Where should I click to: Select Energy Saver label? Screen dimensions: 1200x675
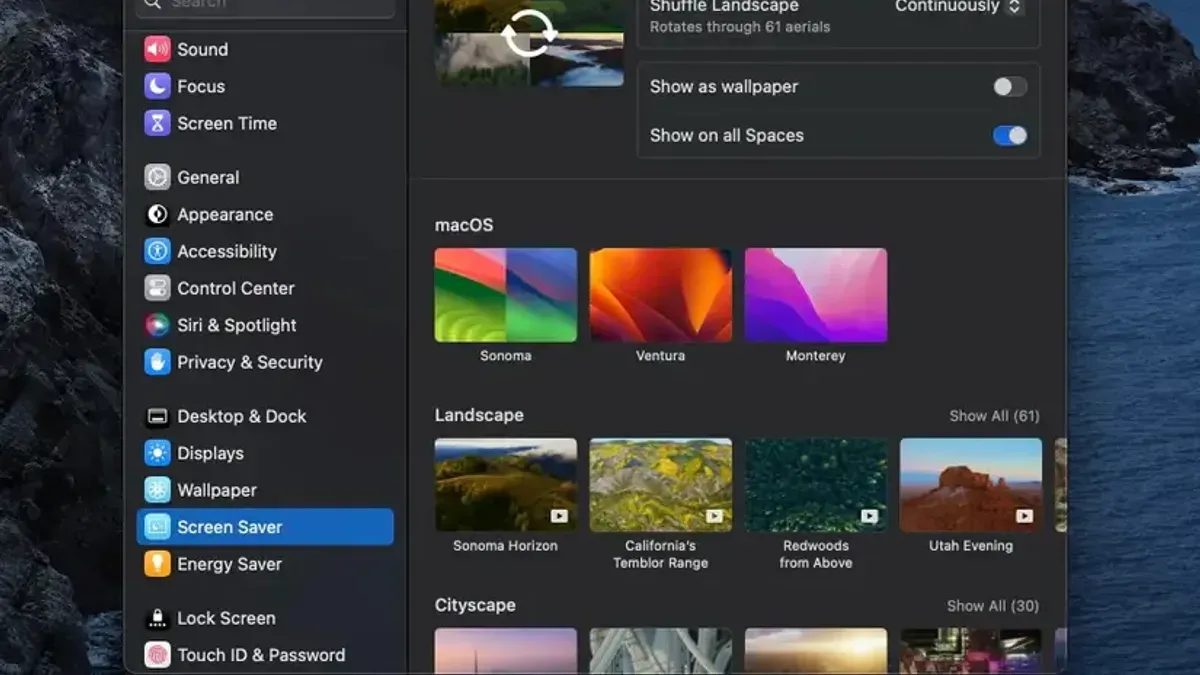pyautogui.click(x=229, y=564)
